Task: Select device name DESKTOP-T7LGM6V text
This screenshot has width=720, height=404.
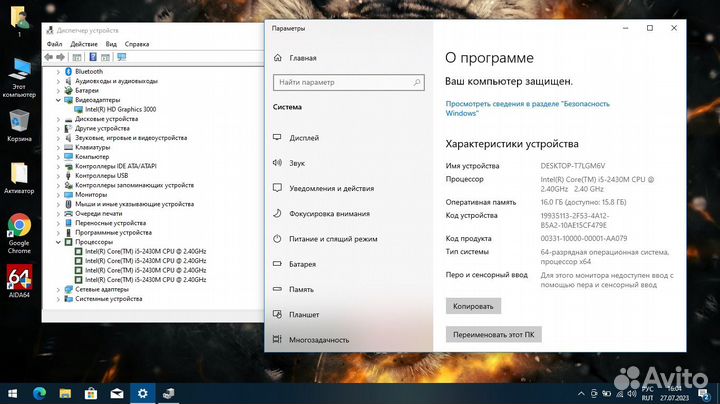Action: (573, 166)
